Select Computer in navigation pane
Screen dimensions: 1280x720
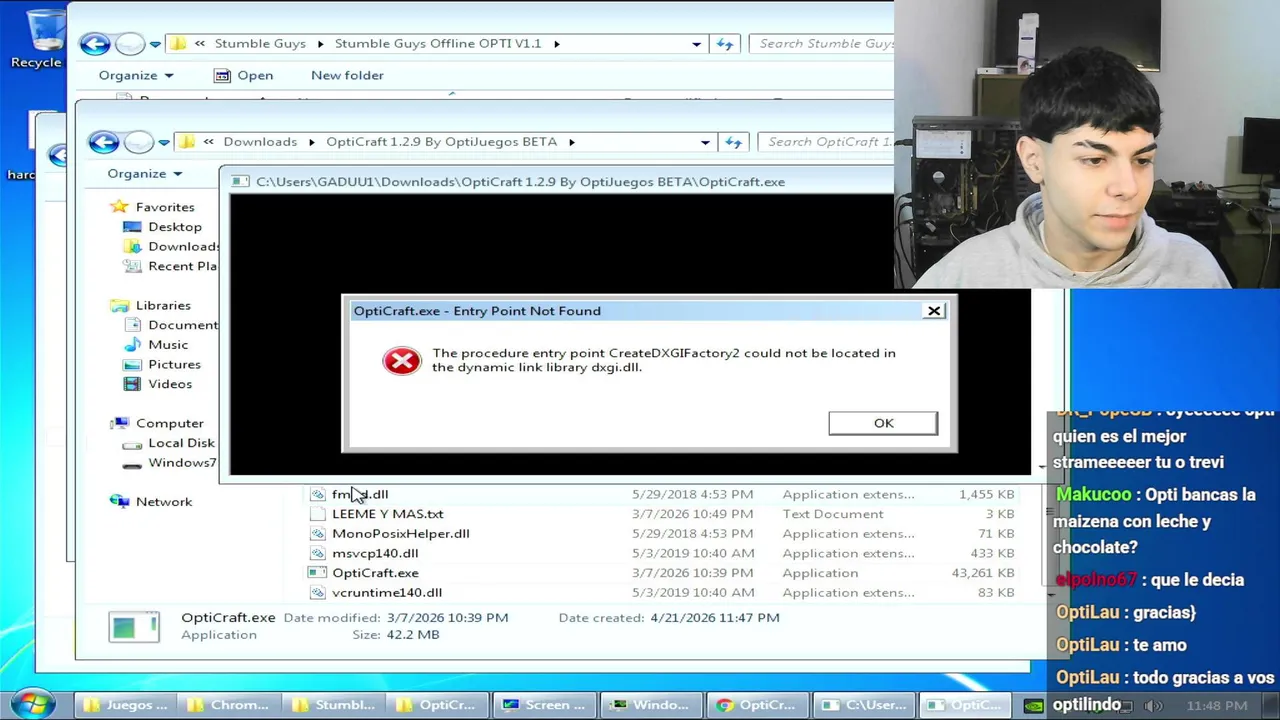point(157,423)
